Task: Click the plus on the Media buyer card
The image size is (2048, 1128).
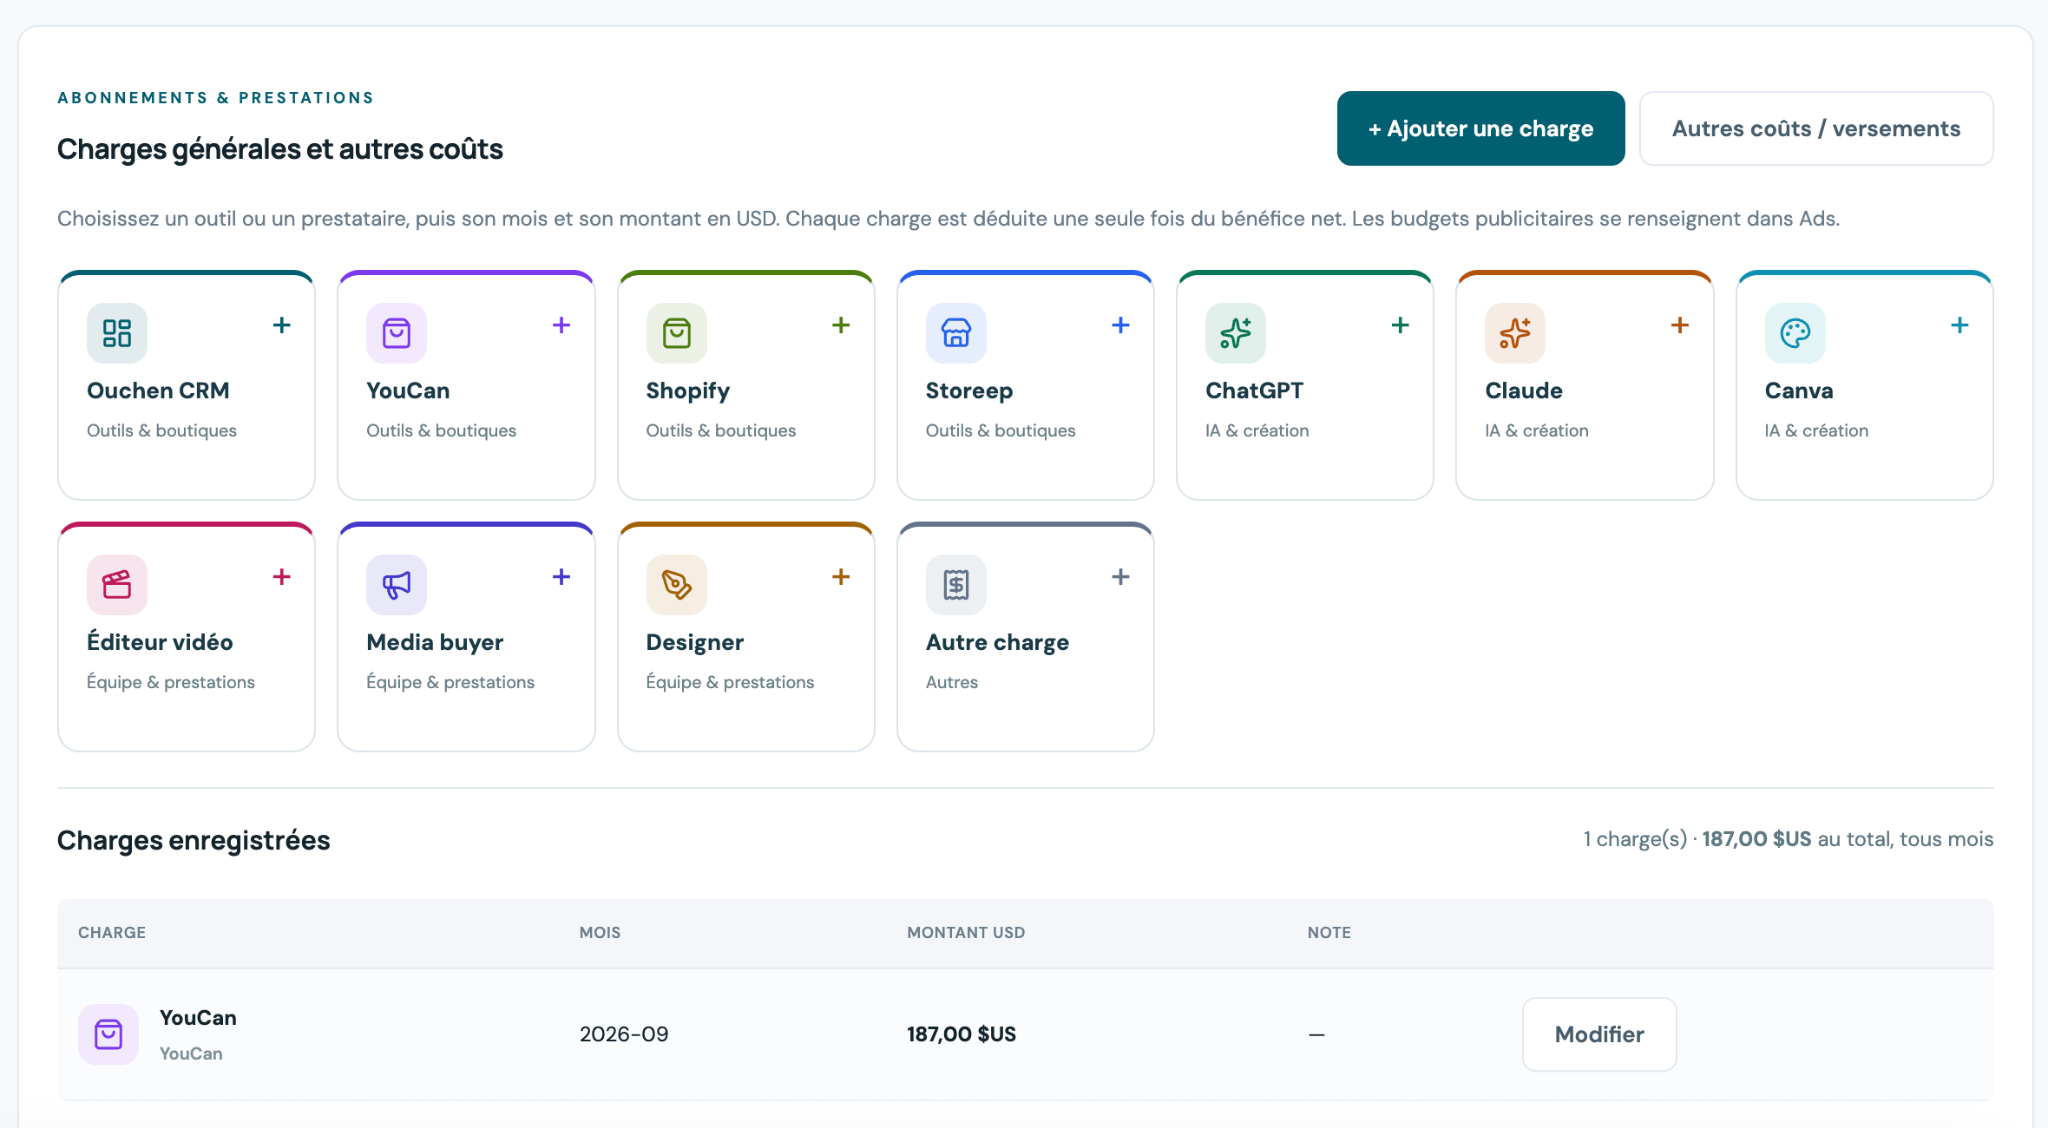Action: click(x=562, y=577)
